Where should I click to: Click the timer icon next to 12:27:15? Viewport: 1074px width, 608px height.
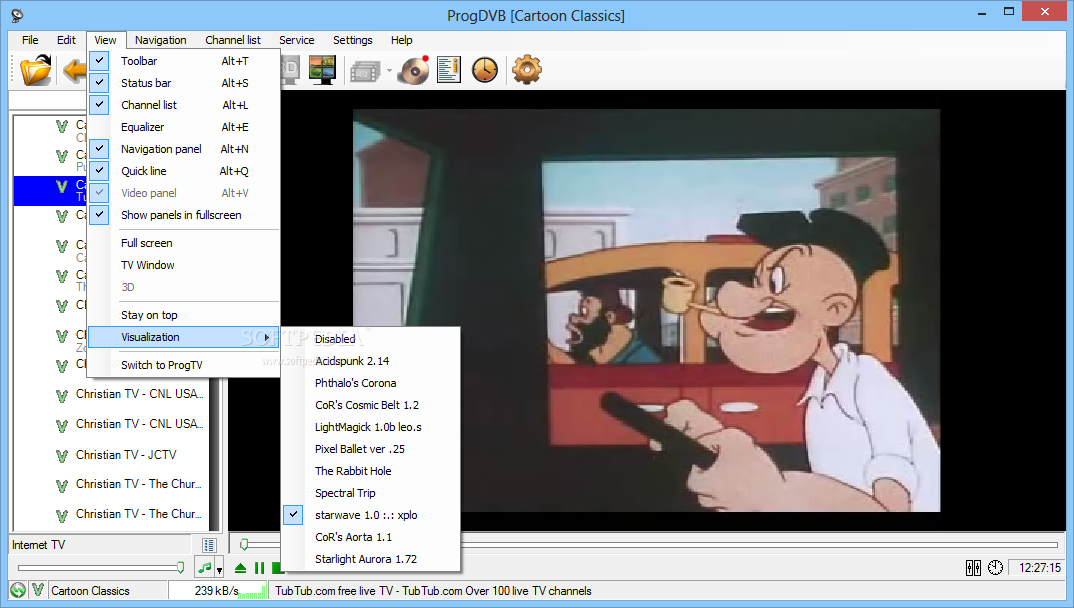(995, 568)
